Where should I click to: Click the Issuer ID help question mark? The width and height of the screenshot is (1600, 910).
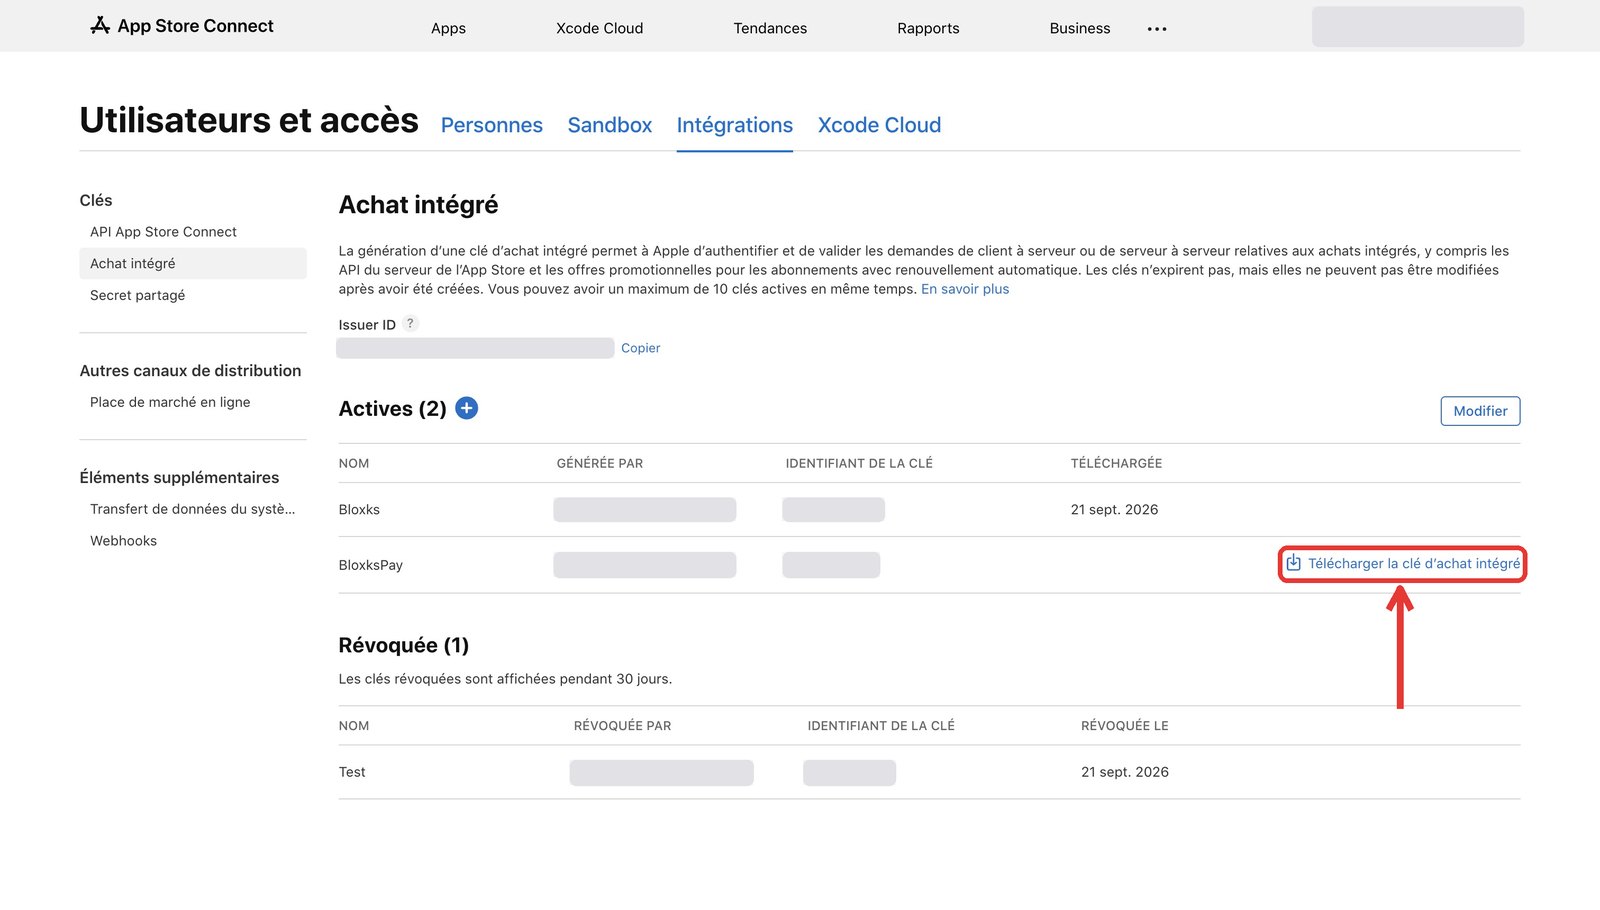pyautogui.click(x=410, y=324)
